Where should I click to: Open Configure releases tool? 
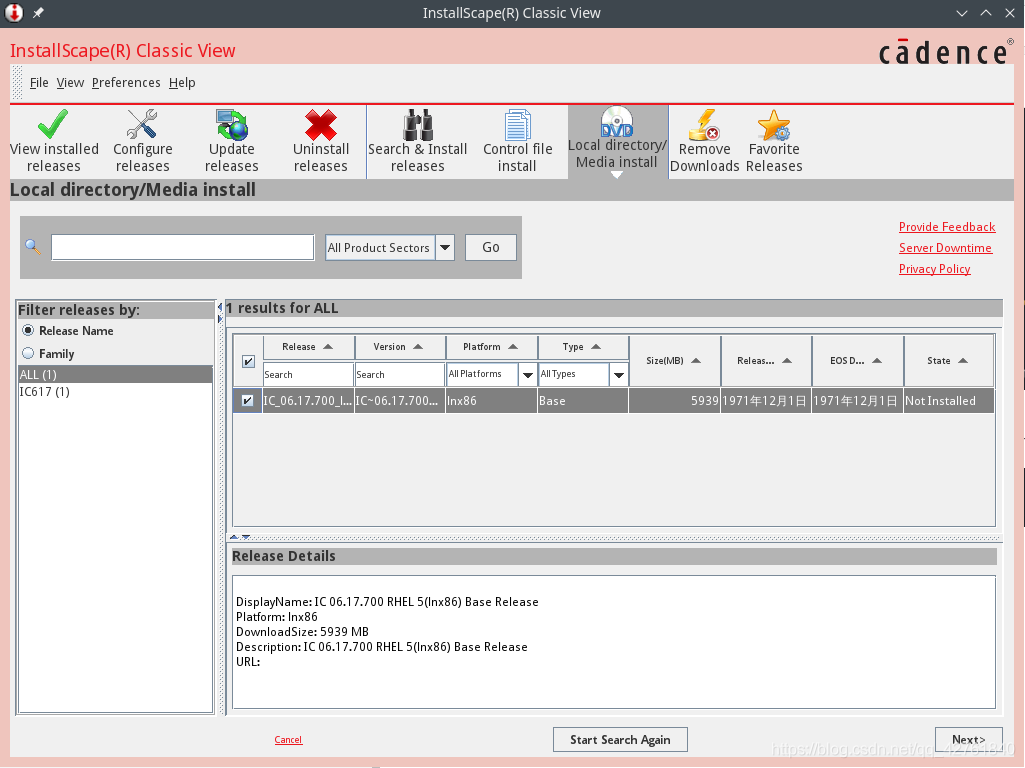[x=143, y=142]
